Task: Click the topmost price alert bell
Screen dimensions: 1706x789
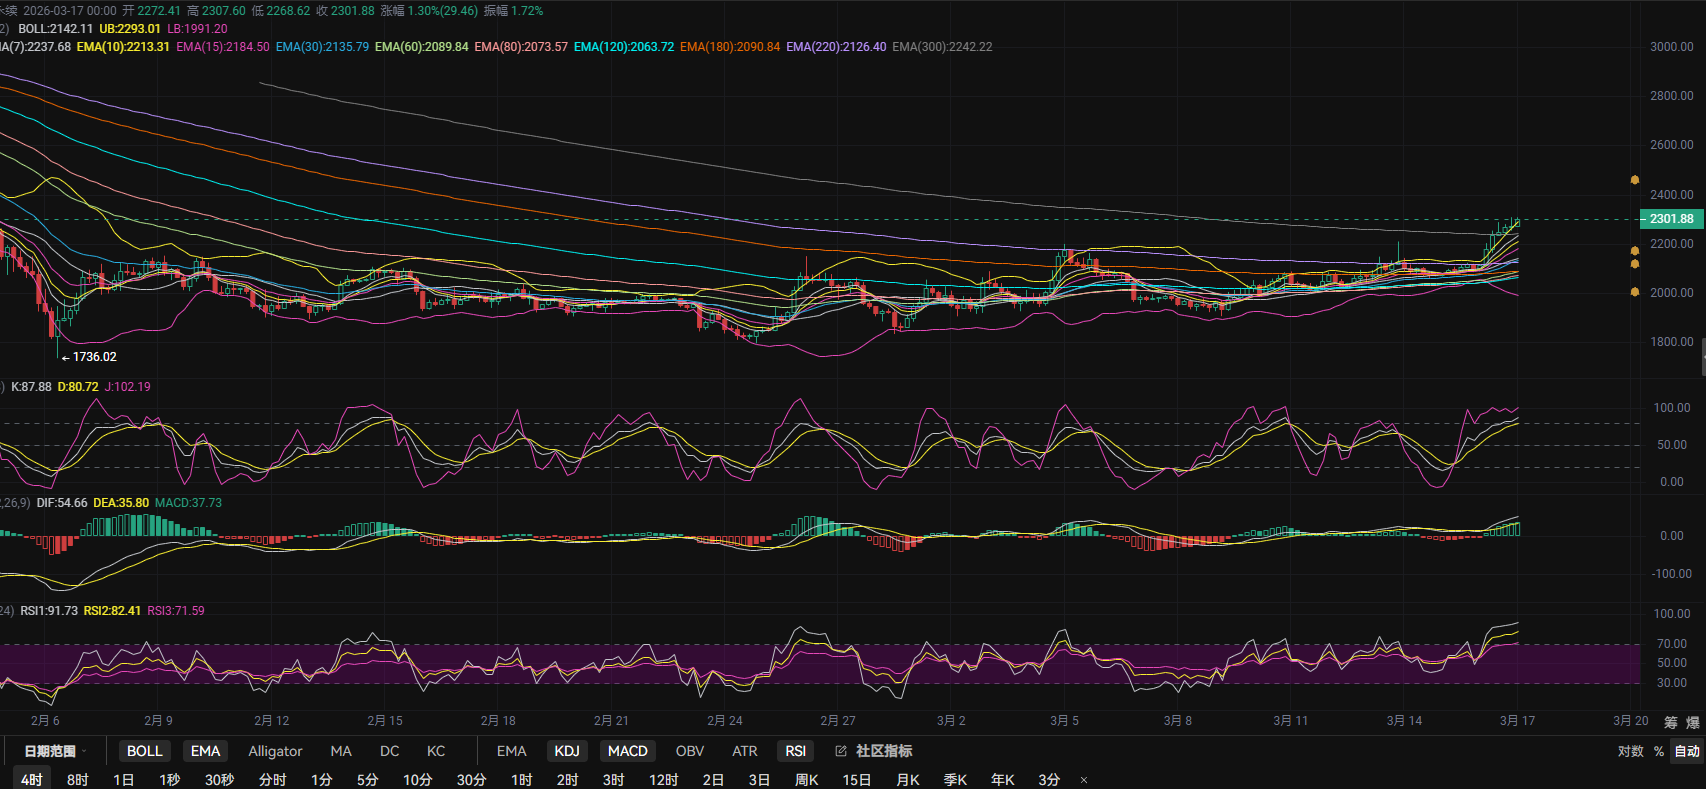Action: pos(1635,180)
